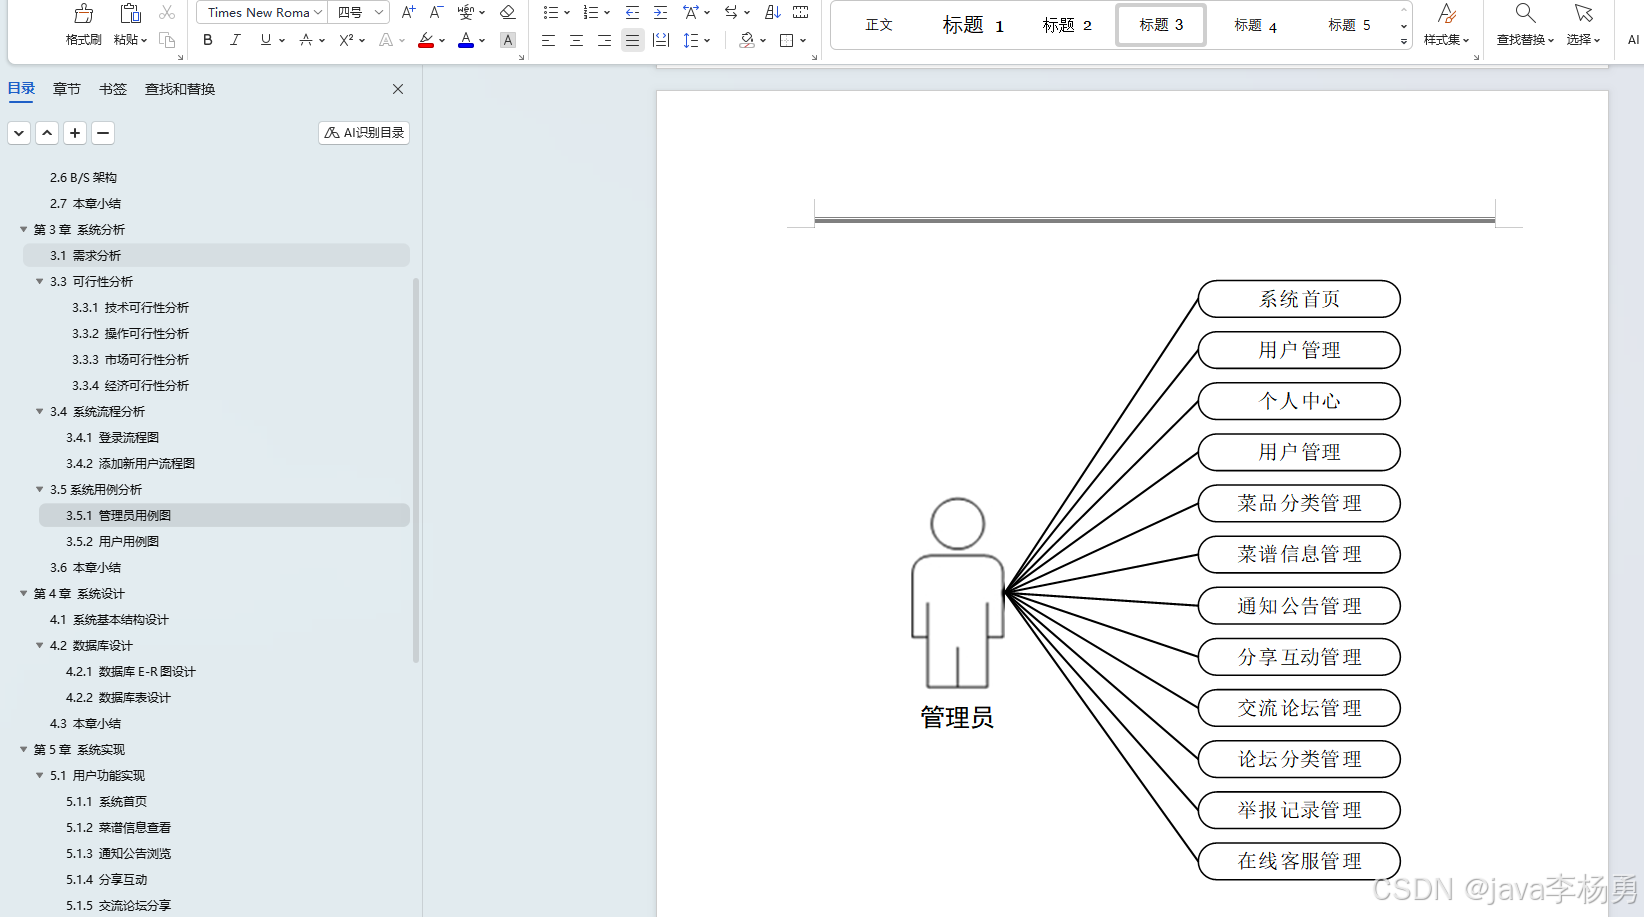The image size is (1644, 917).
Task: Click the Style Set icon
Action: (x=1446, y=14)
